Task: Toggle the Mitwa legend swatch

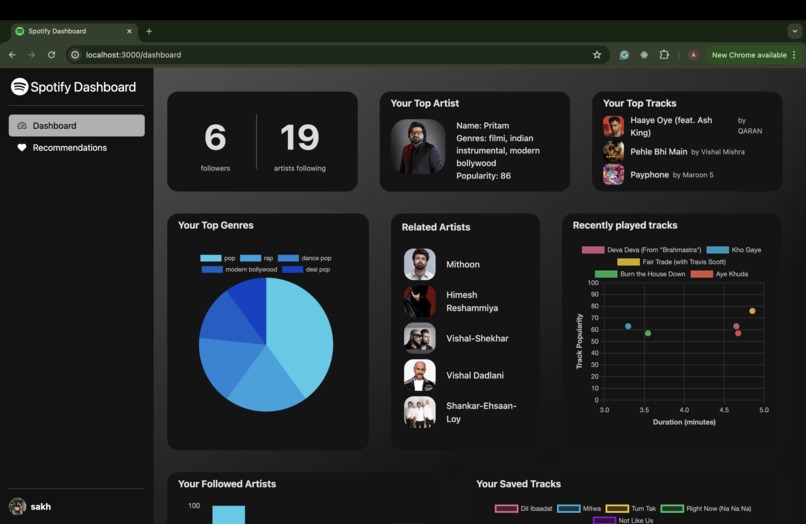Action: tap(569, 509)
